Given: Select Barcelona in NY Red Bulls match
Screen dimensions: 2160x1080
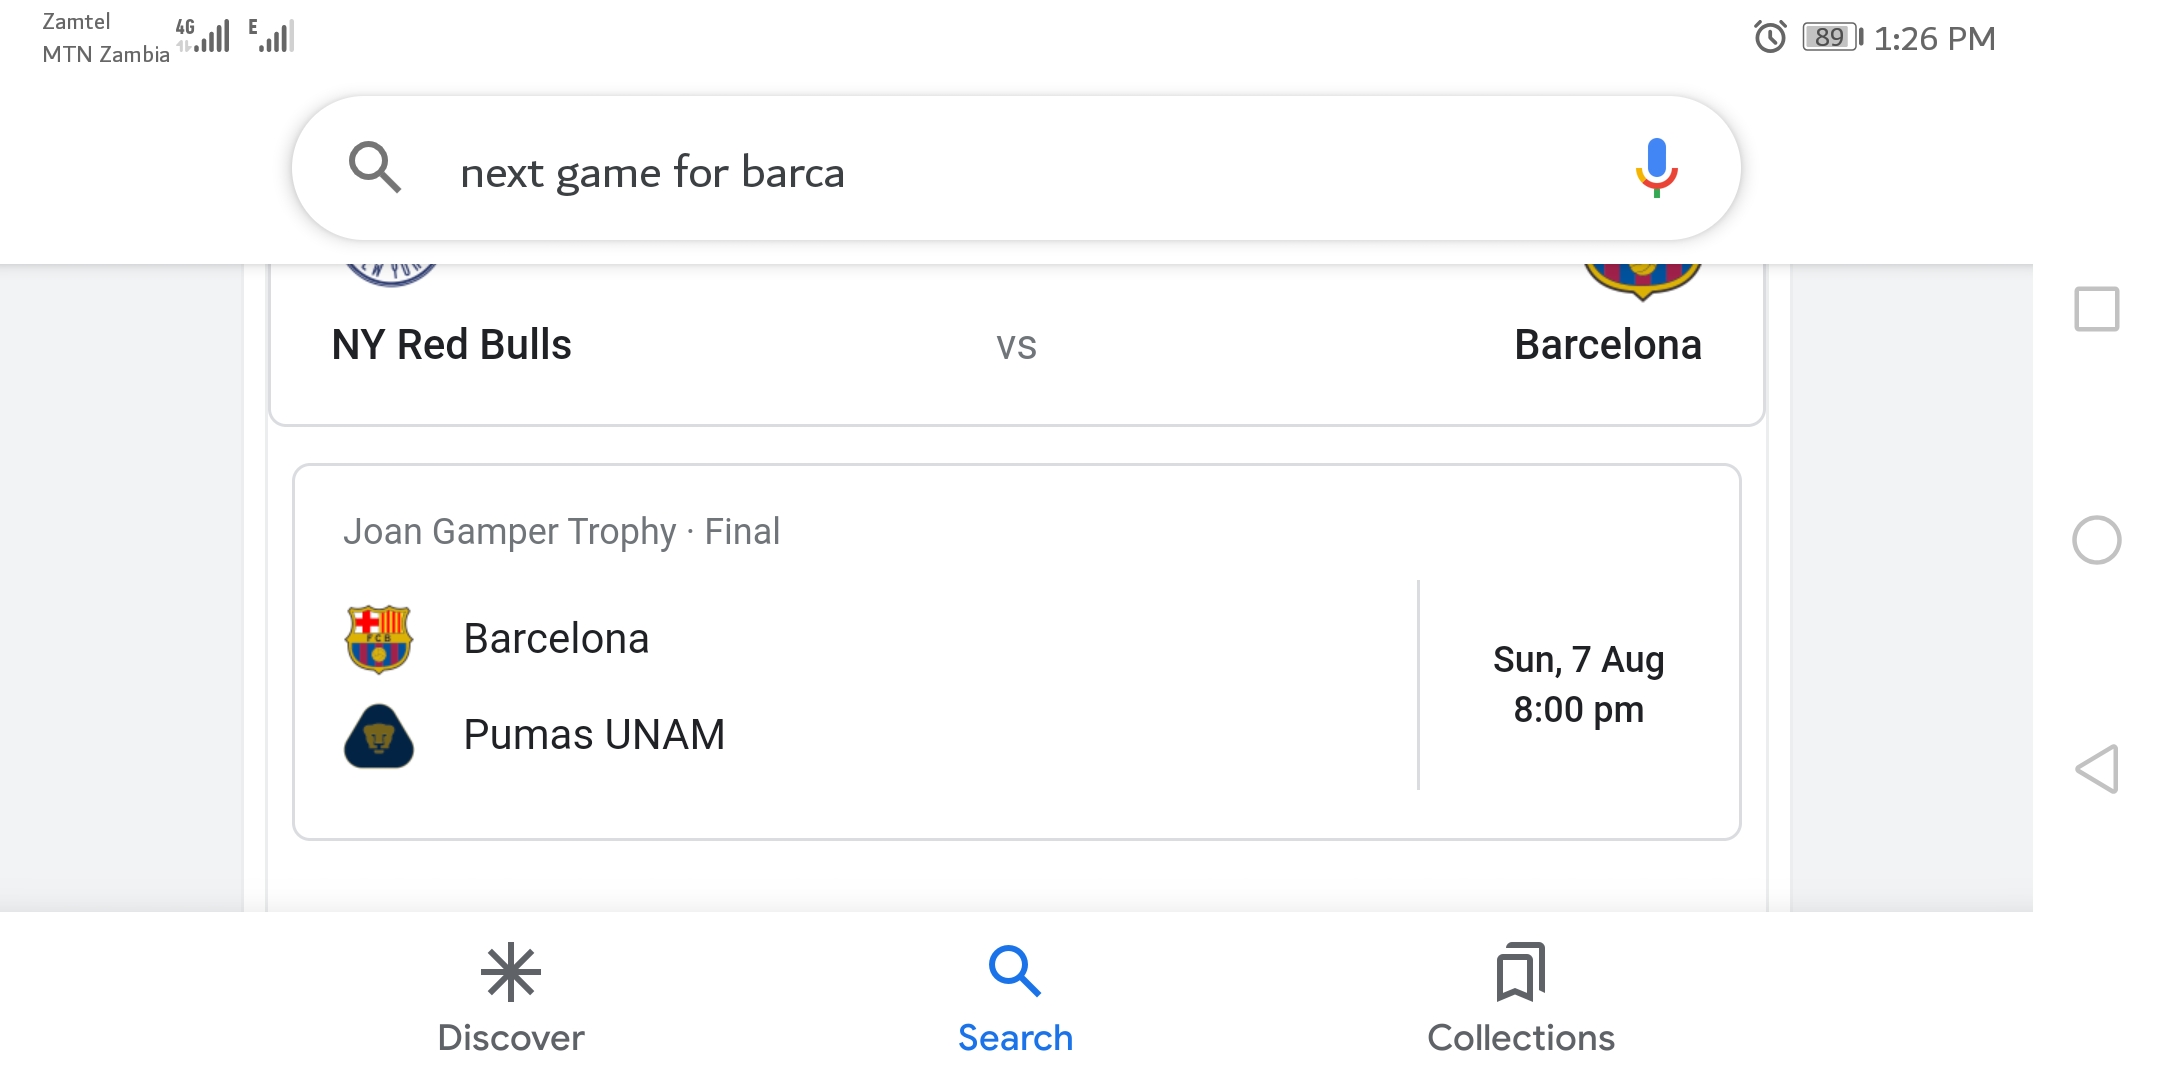Looking at the screenshot, I should click(1607, 345).
